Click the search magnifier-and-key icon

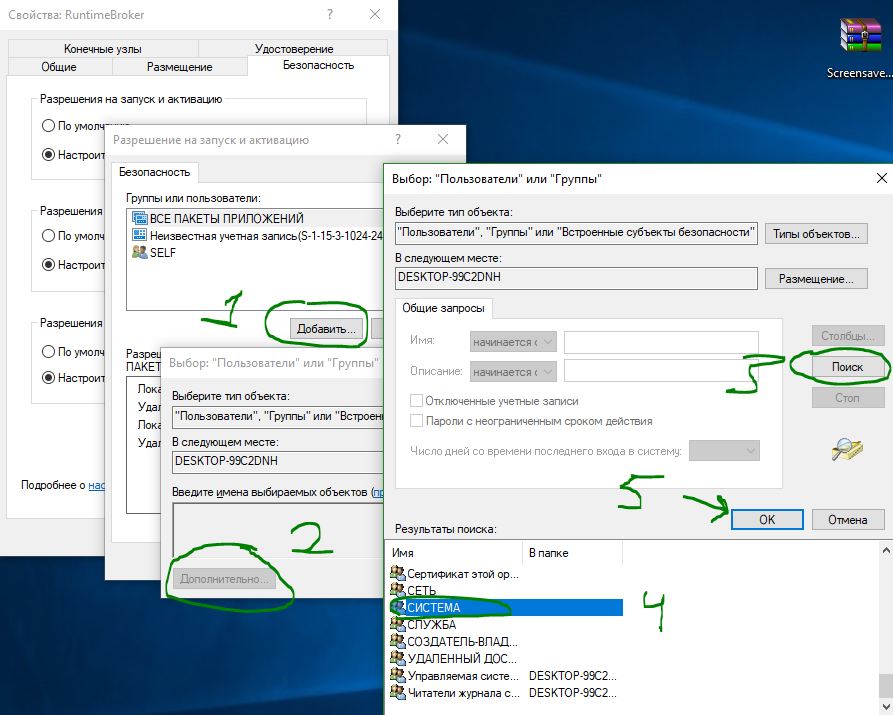[x=847, y=449]
